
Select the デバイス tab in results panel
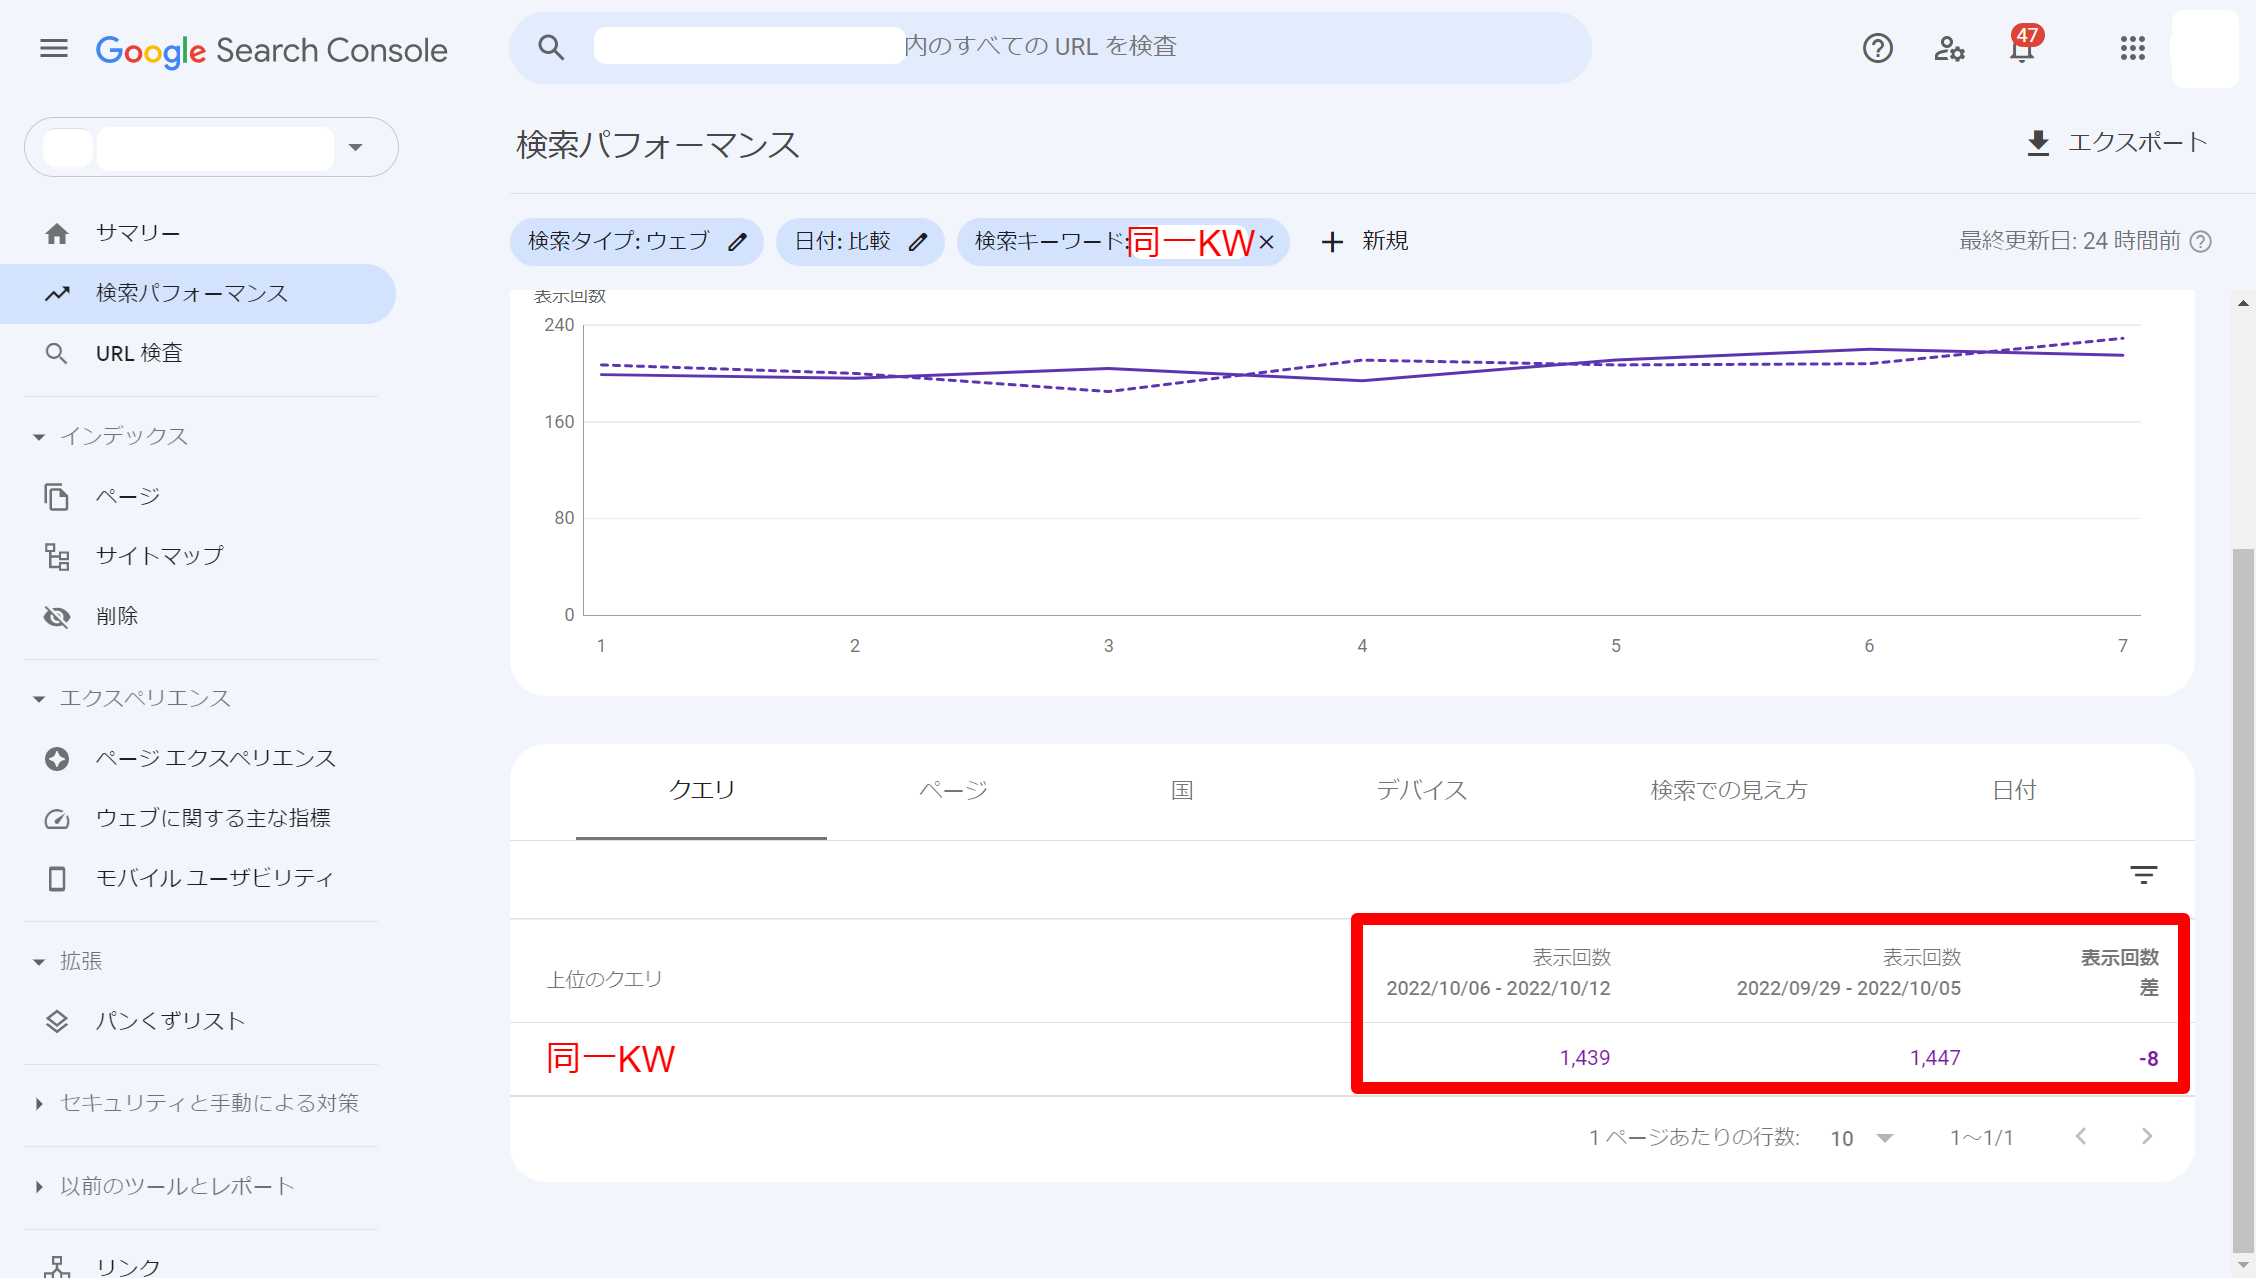point(1421,790)
